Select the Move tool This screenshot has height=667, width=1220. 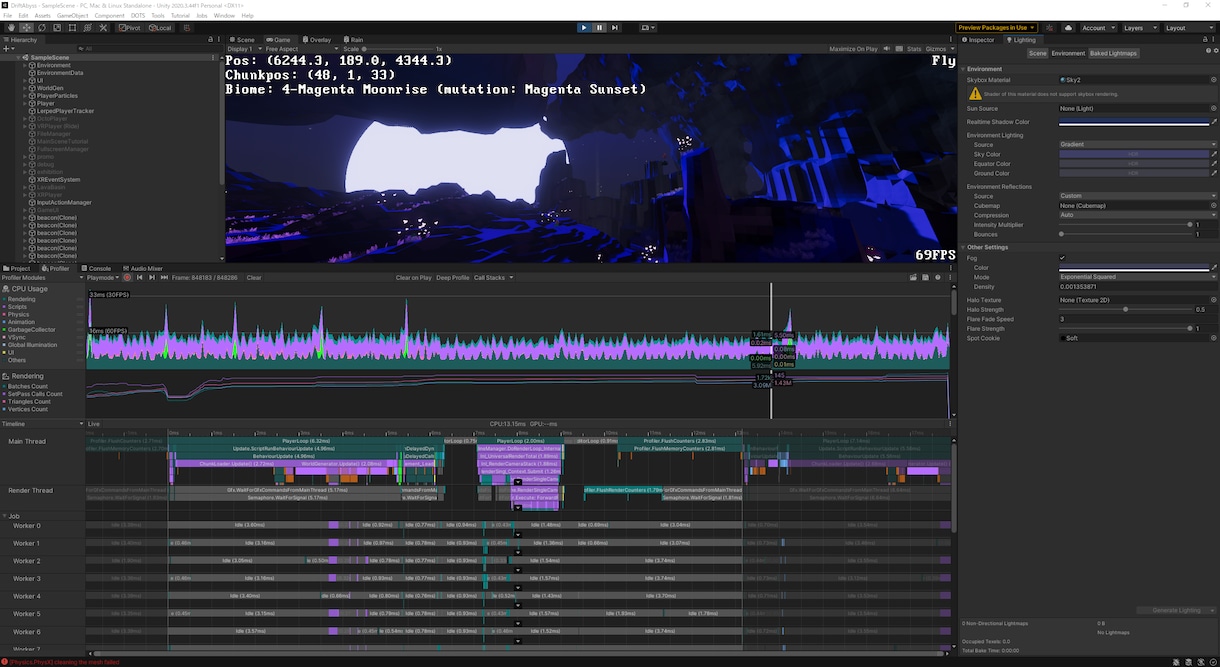pos(26,28)
